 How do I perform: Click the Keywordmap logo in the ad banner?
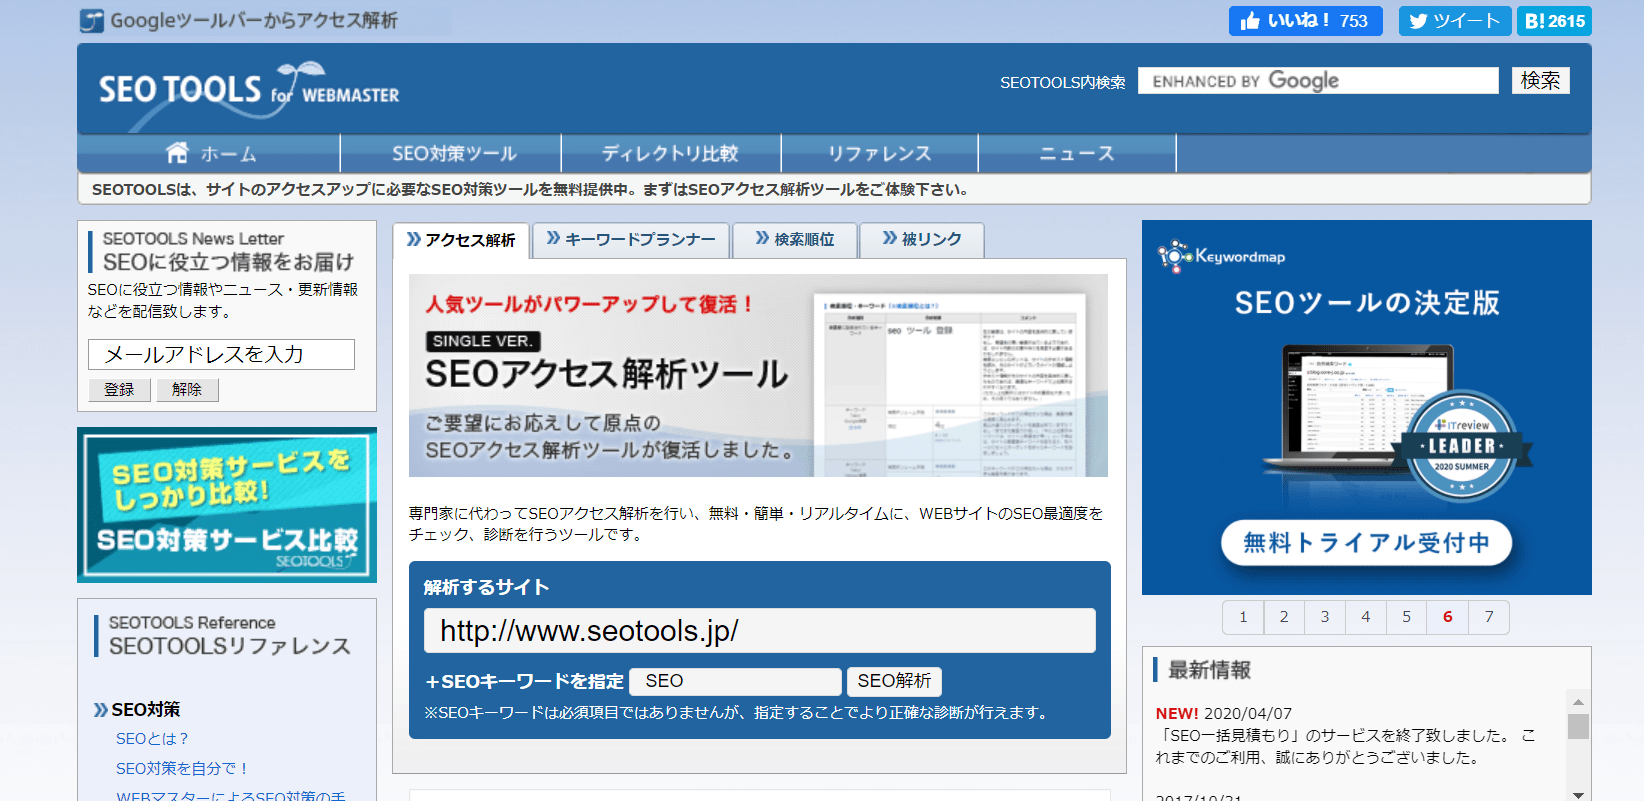pyautogui.click(x=1221, y=256)
